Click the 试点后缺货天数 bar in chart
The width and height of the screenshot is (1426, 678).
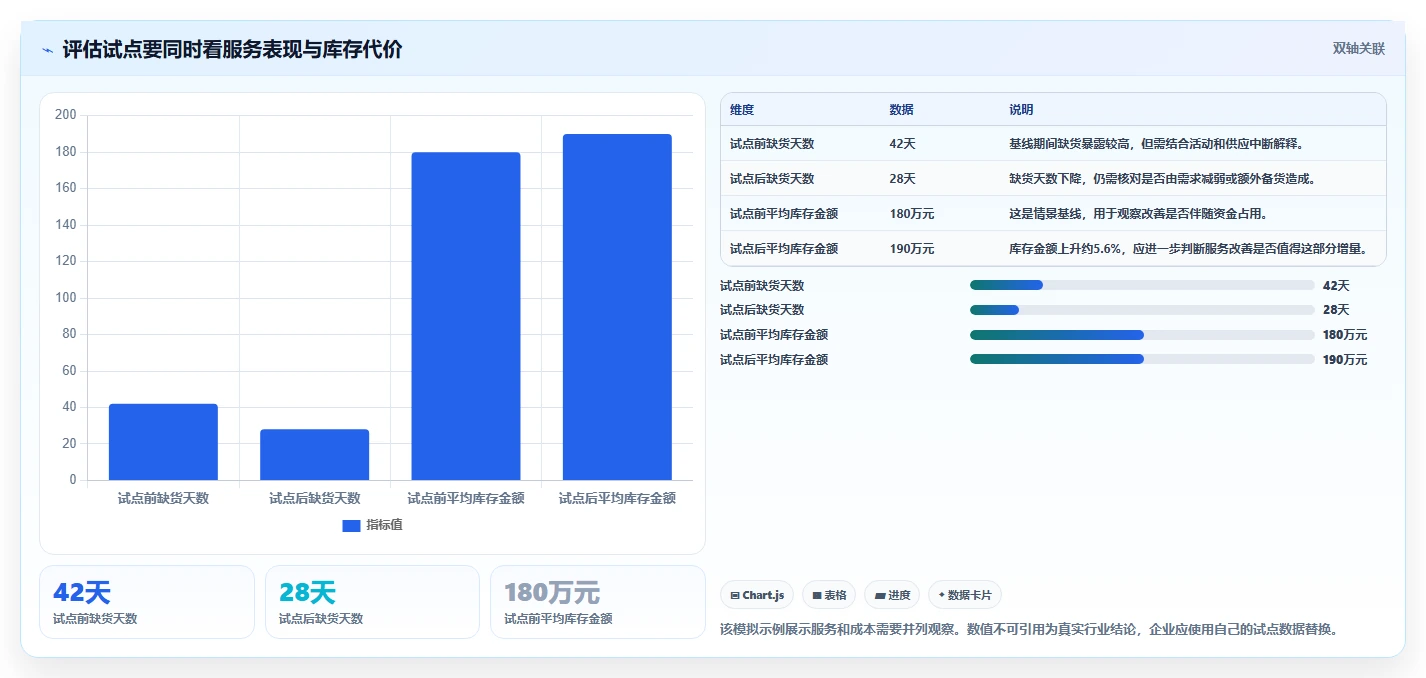click(314, 455)
